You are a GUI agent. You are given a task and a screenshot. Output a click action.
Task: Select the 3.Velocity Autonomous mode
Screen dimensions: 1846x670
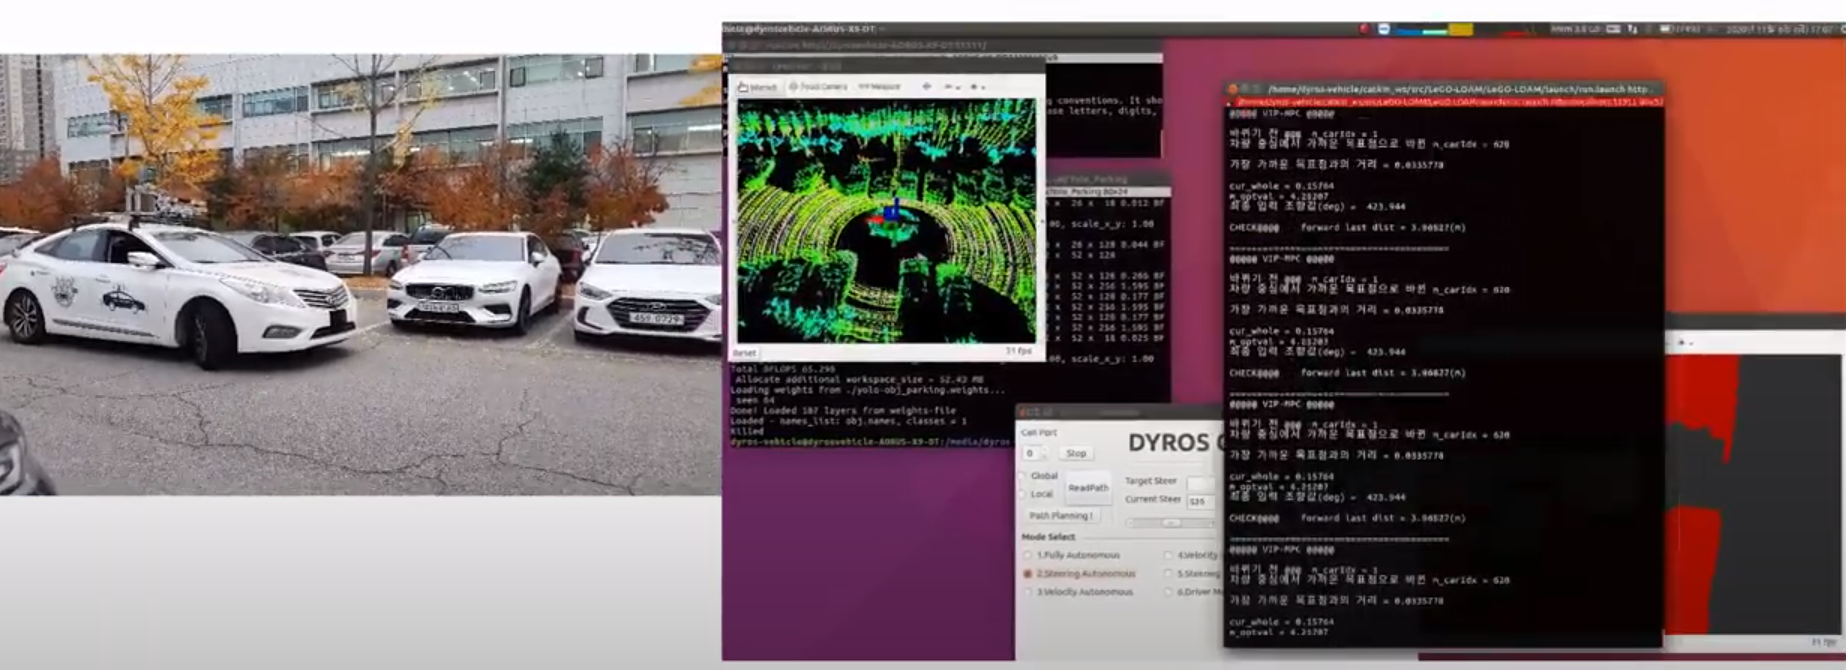pos(1028,592)
